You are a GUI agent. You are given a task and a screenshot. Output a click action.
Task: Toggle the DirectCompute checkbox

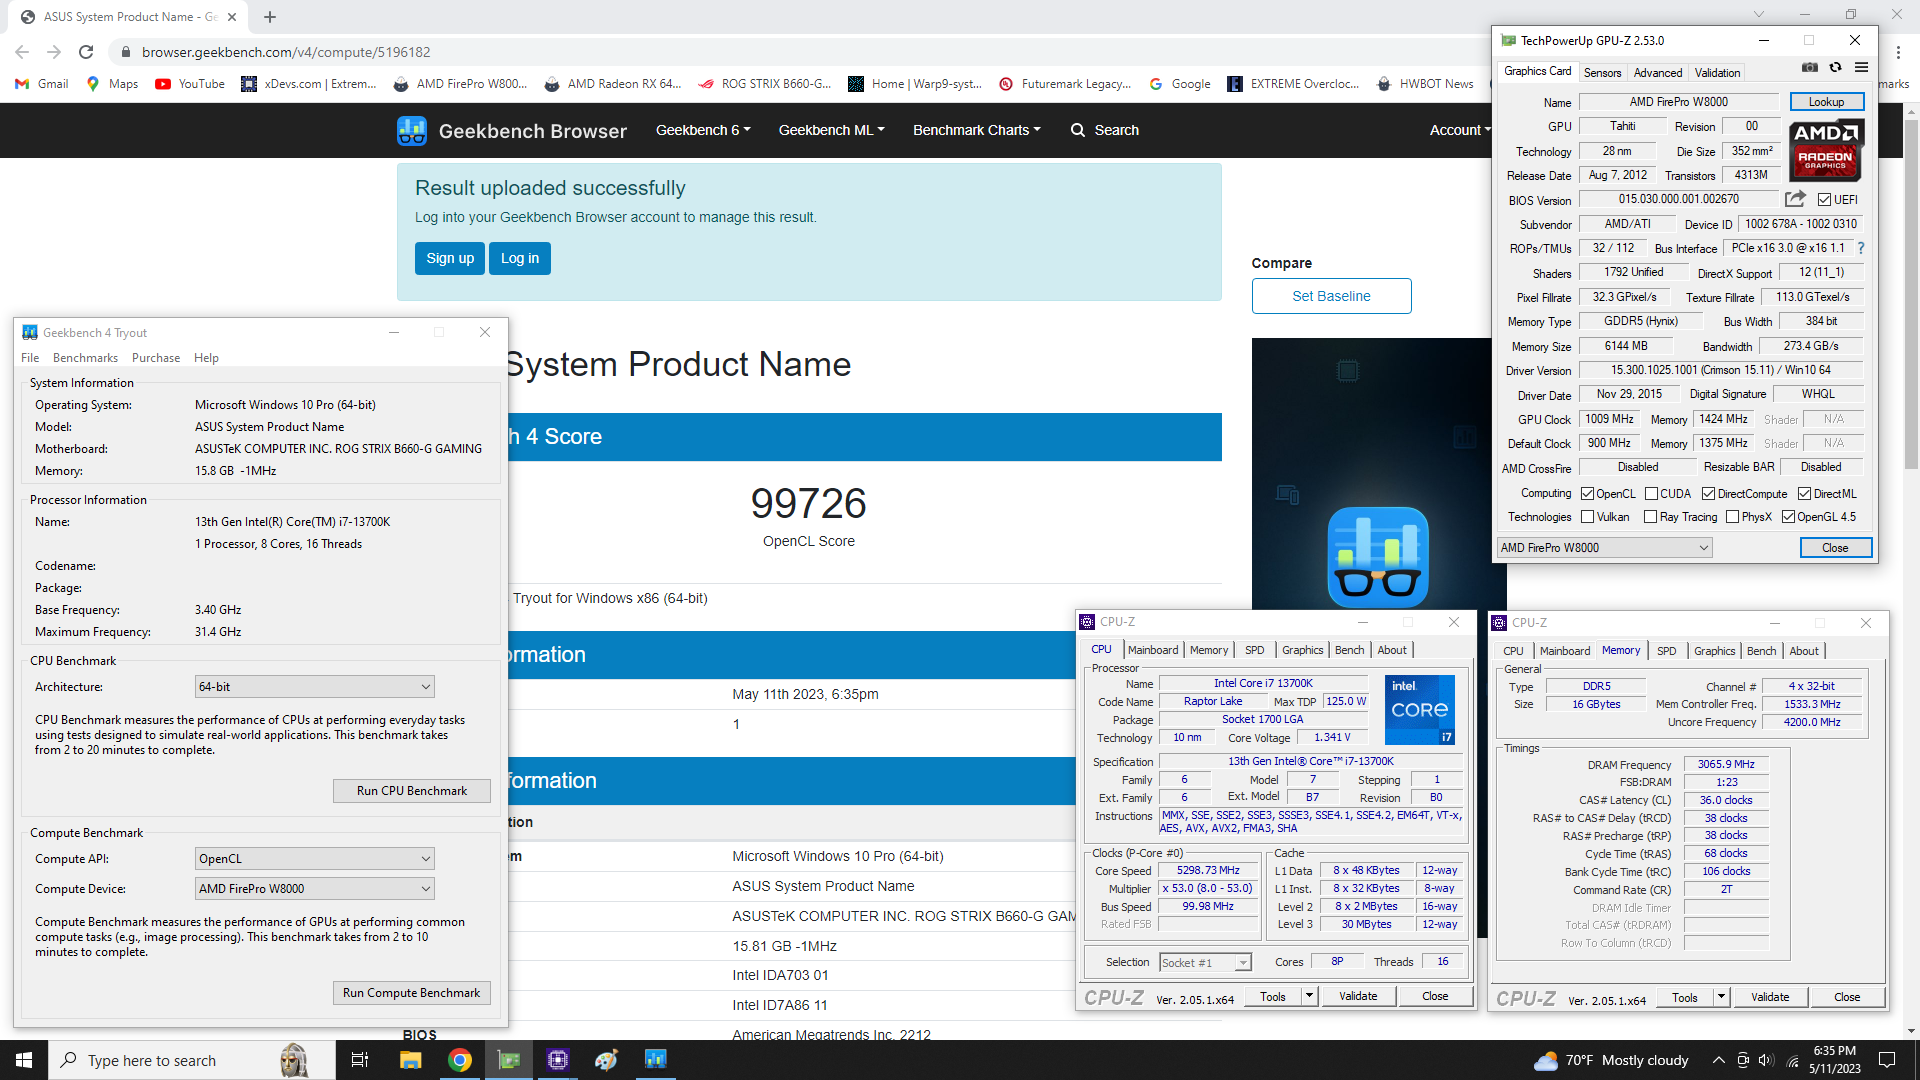pyautogui.click(x=1709, y=494)
